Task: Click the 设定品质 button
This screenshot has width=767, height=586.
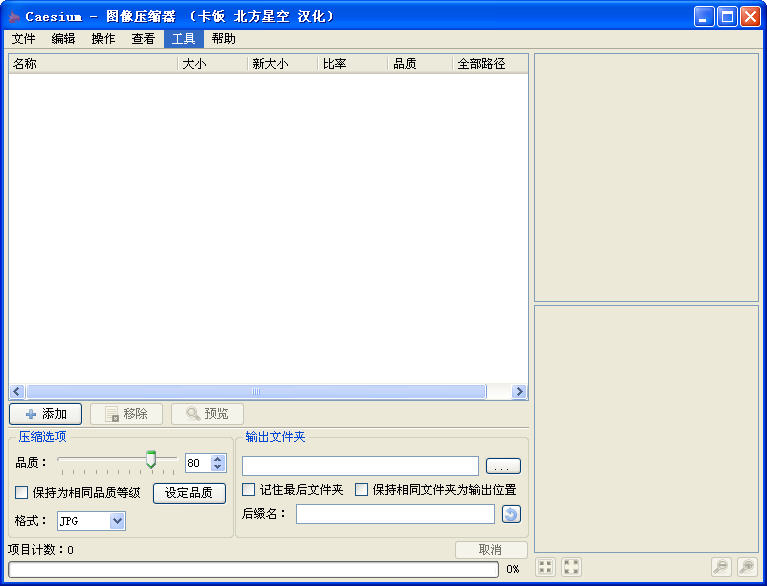Action: pyautogui.click(x=189, y=493)
